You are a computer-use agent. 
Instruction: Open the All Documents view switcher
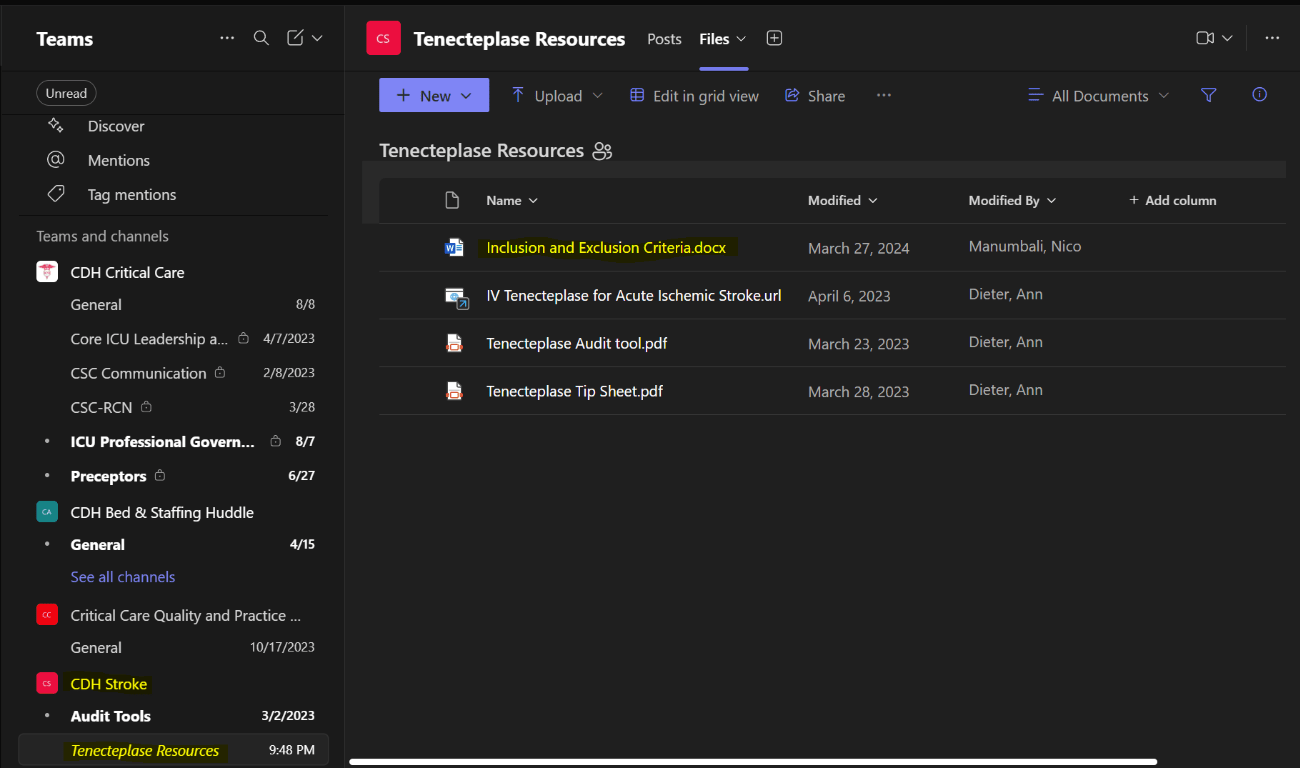[x=1098, y=95]
